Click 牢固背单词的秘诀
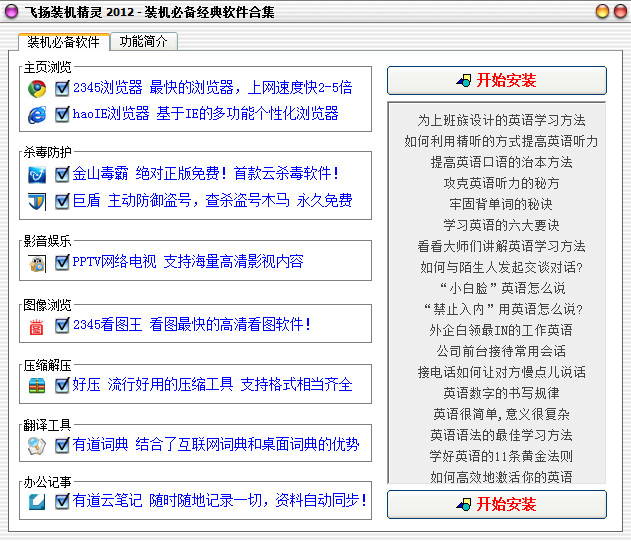Screen dimensions: 631x541 501,204
